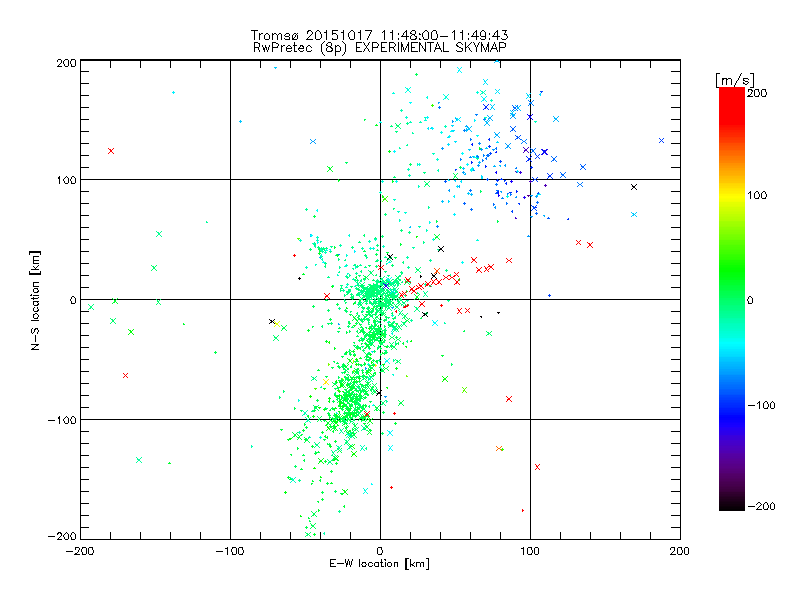Click the colorbar scale label 100
The height and width of the screenshot is (600, 800).
(x=757, y=195)
